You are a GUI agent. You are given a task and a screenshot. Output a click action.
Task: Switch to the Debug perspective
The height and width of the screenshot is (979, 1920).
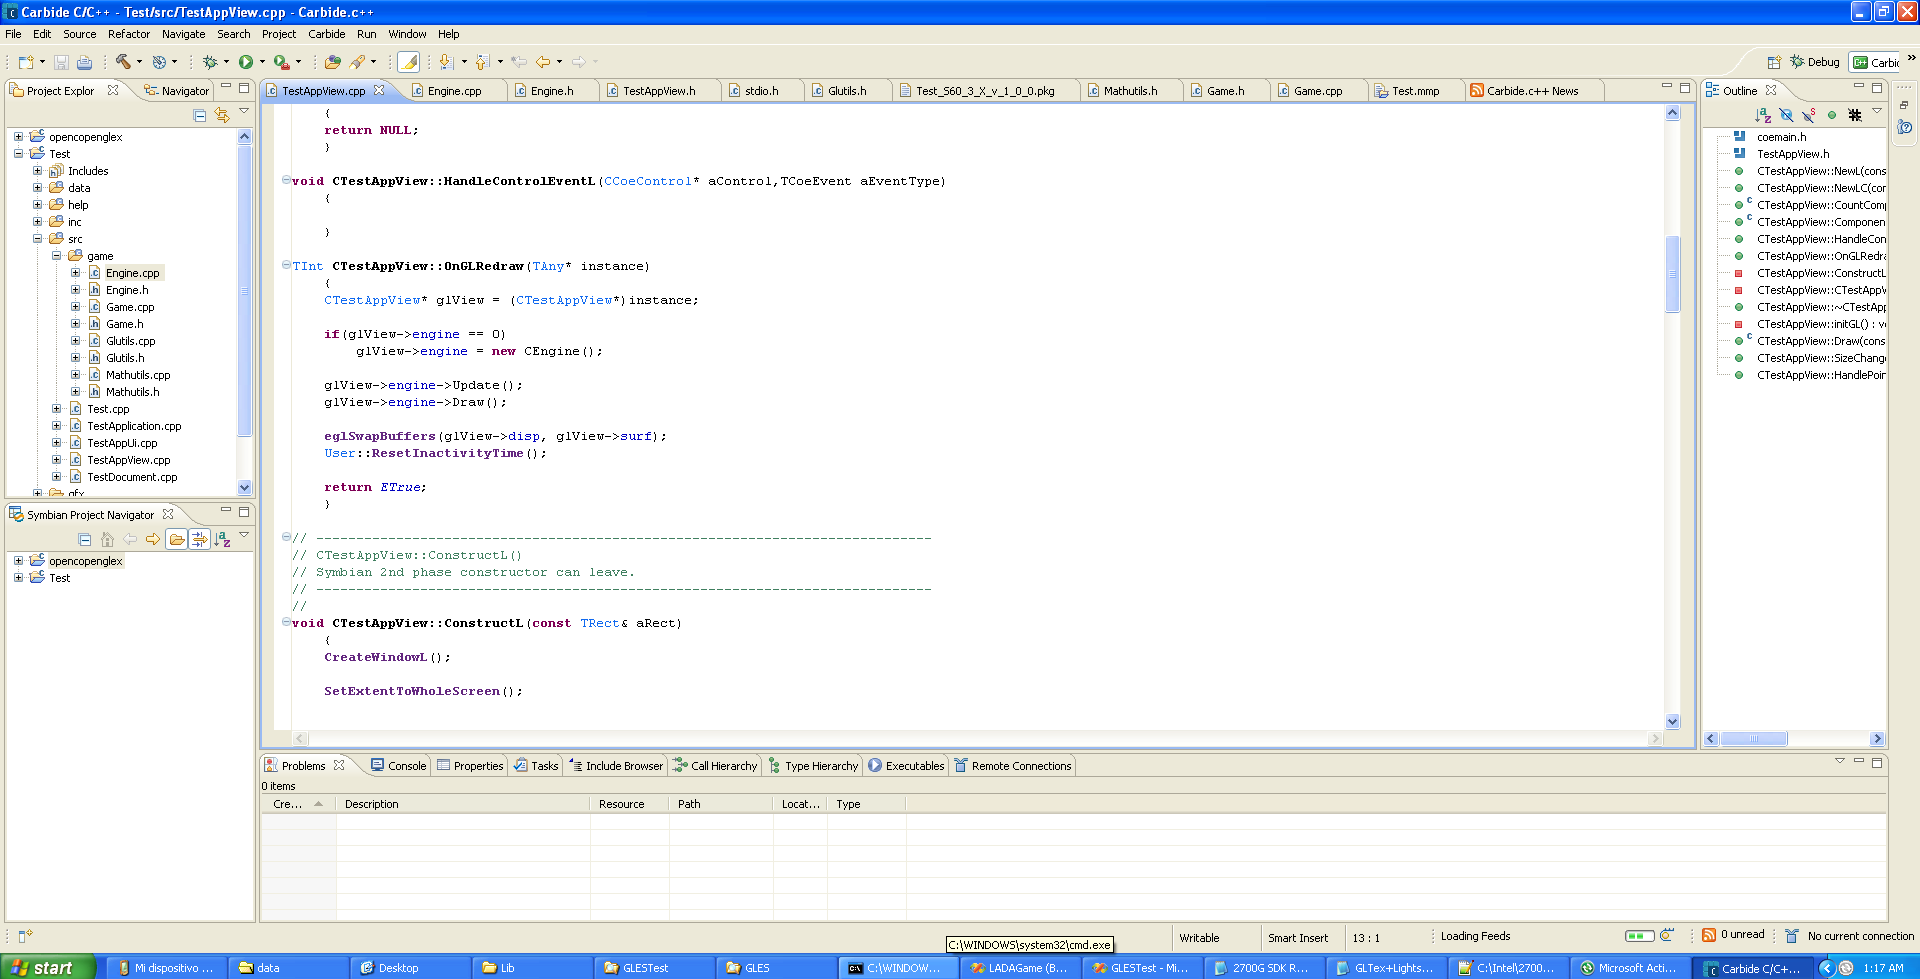click(x=1815, y=62)
